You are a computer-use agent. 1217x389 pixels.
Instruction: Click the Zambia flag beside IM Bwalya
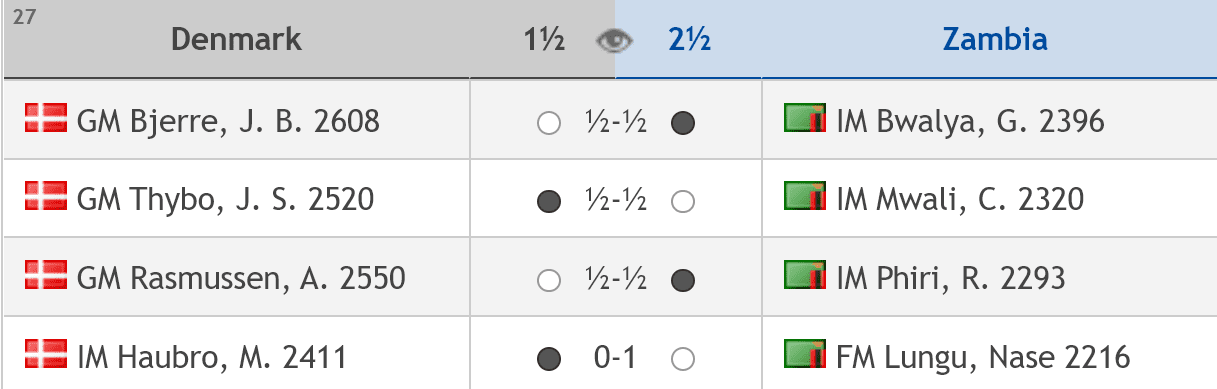tap(806, 116)
